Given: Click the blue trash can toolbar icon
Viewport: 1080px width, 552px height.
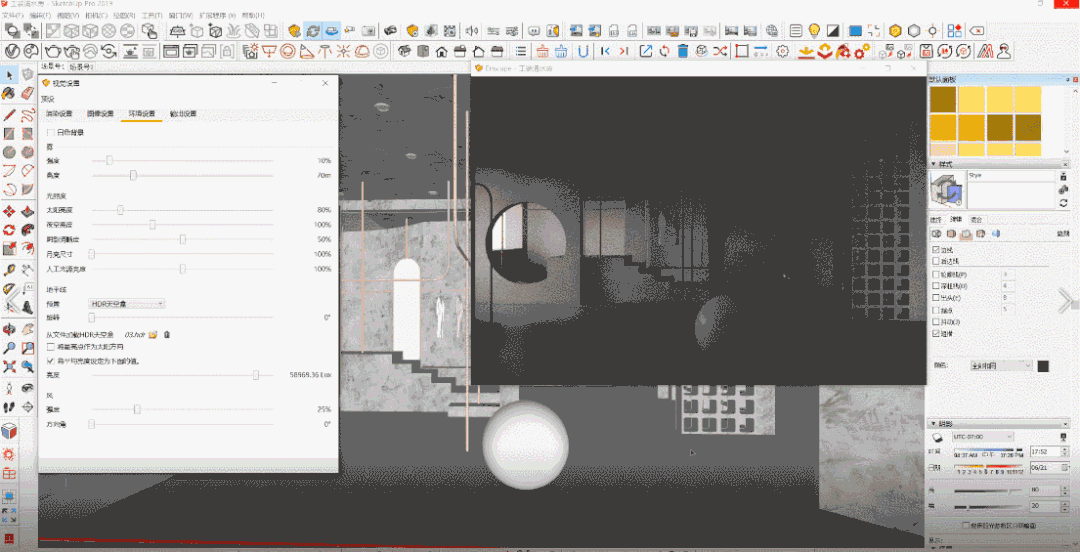Looking at the screenshot, I should (x=683, y=51).
